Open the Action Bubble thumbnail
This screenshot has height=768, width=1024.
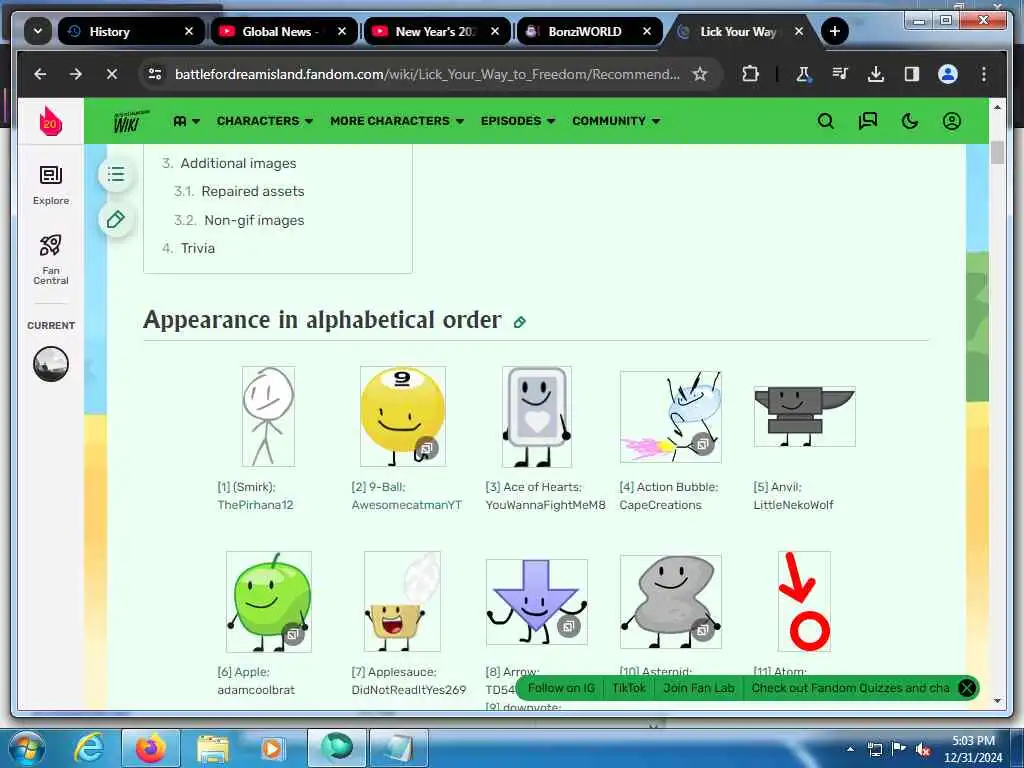[x=671, y=417]
